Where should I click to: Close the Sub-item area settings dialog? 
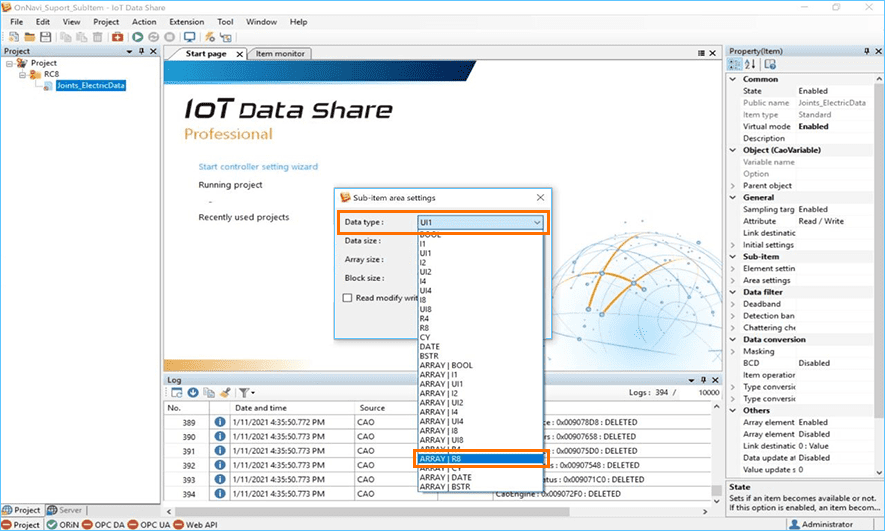pos(540,198)
